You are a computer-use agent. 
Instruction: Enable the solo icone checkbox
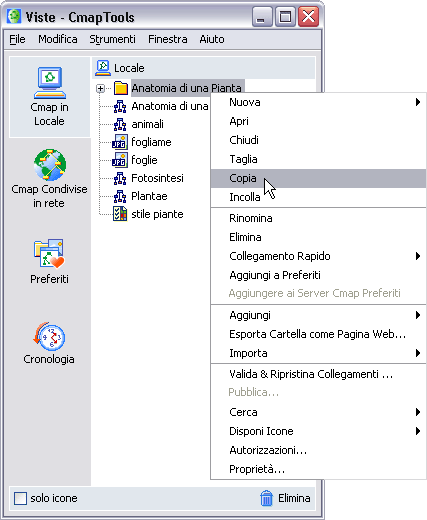pyautogui.click(x=20, y=498)
